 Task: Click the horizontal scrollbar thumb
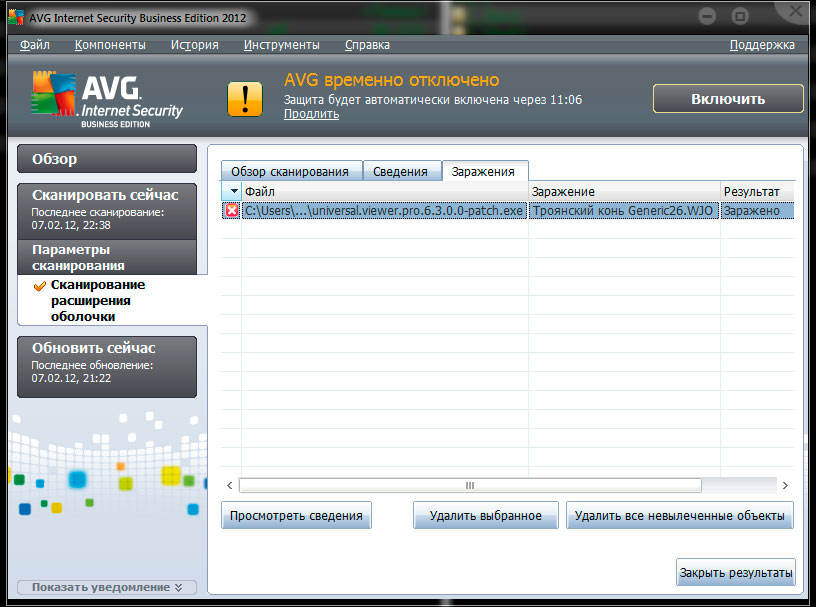tap(470, 485)
